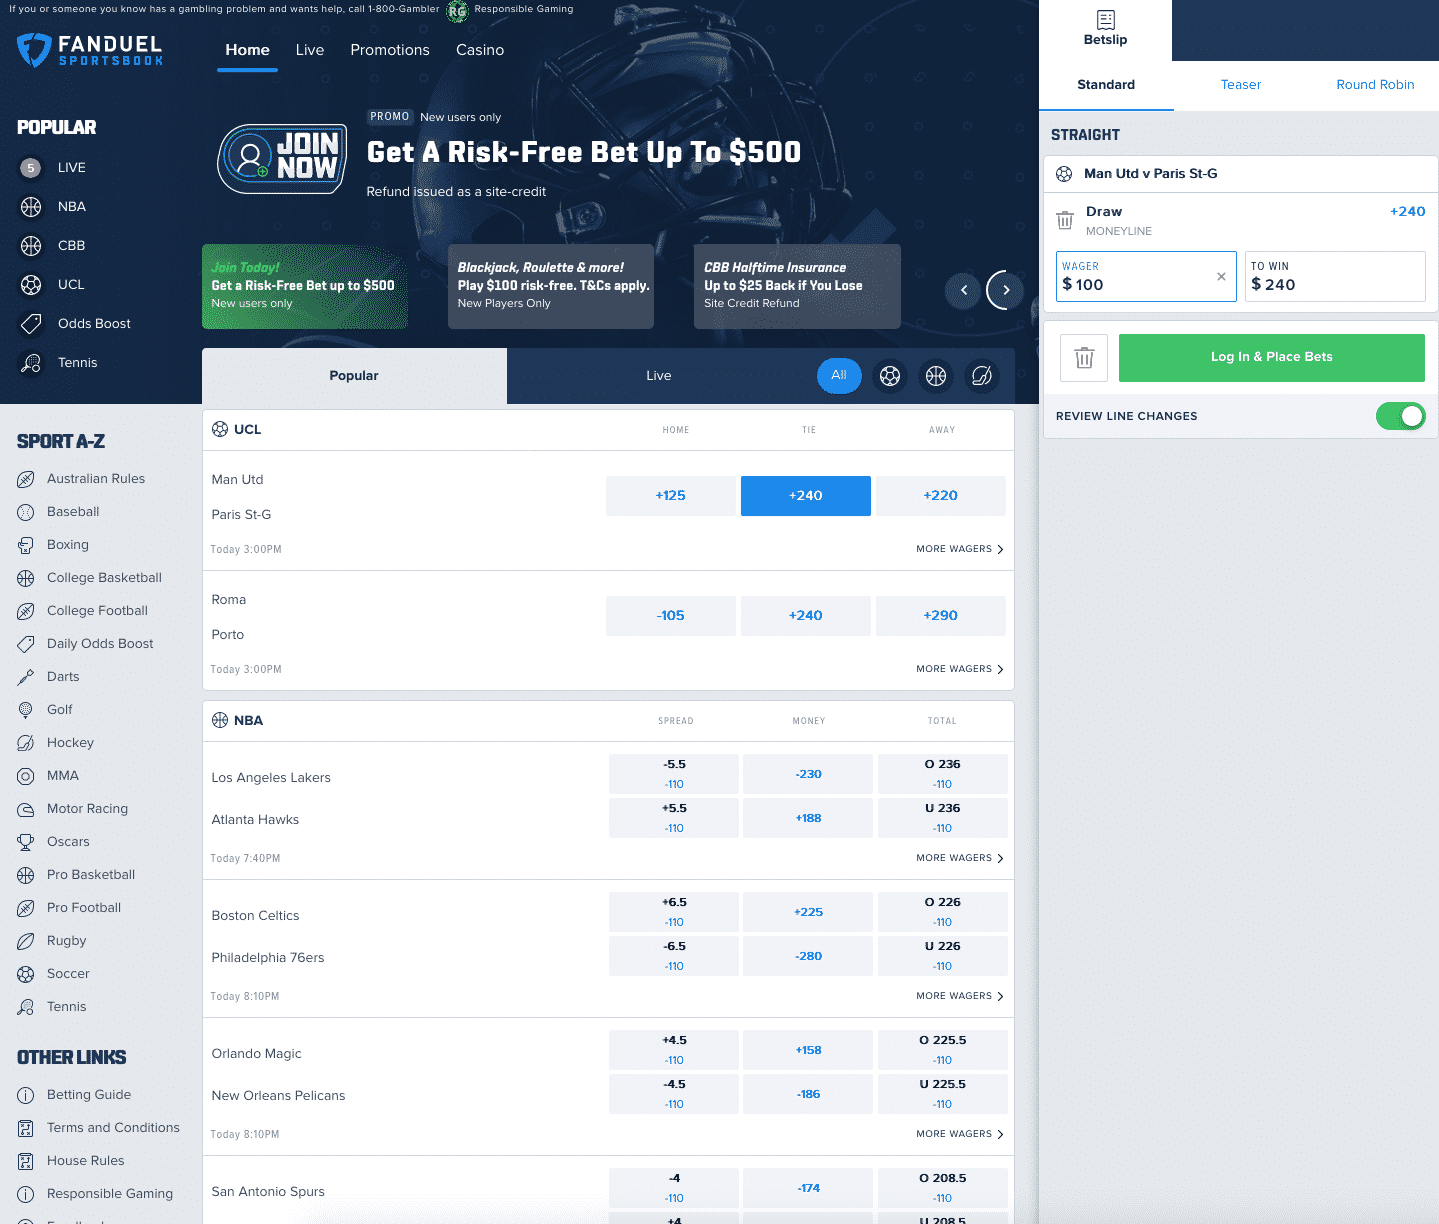Clear the wager amount with the X
The width and height of the screenshot is (1439, 1224).
point(1221,277)
